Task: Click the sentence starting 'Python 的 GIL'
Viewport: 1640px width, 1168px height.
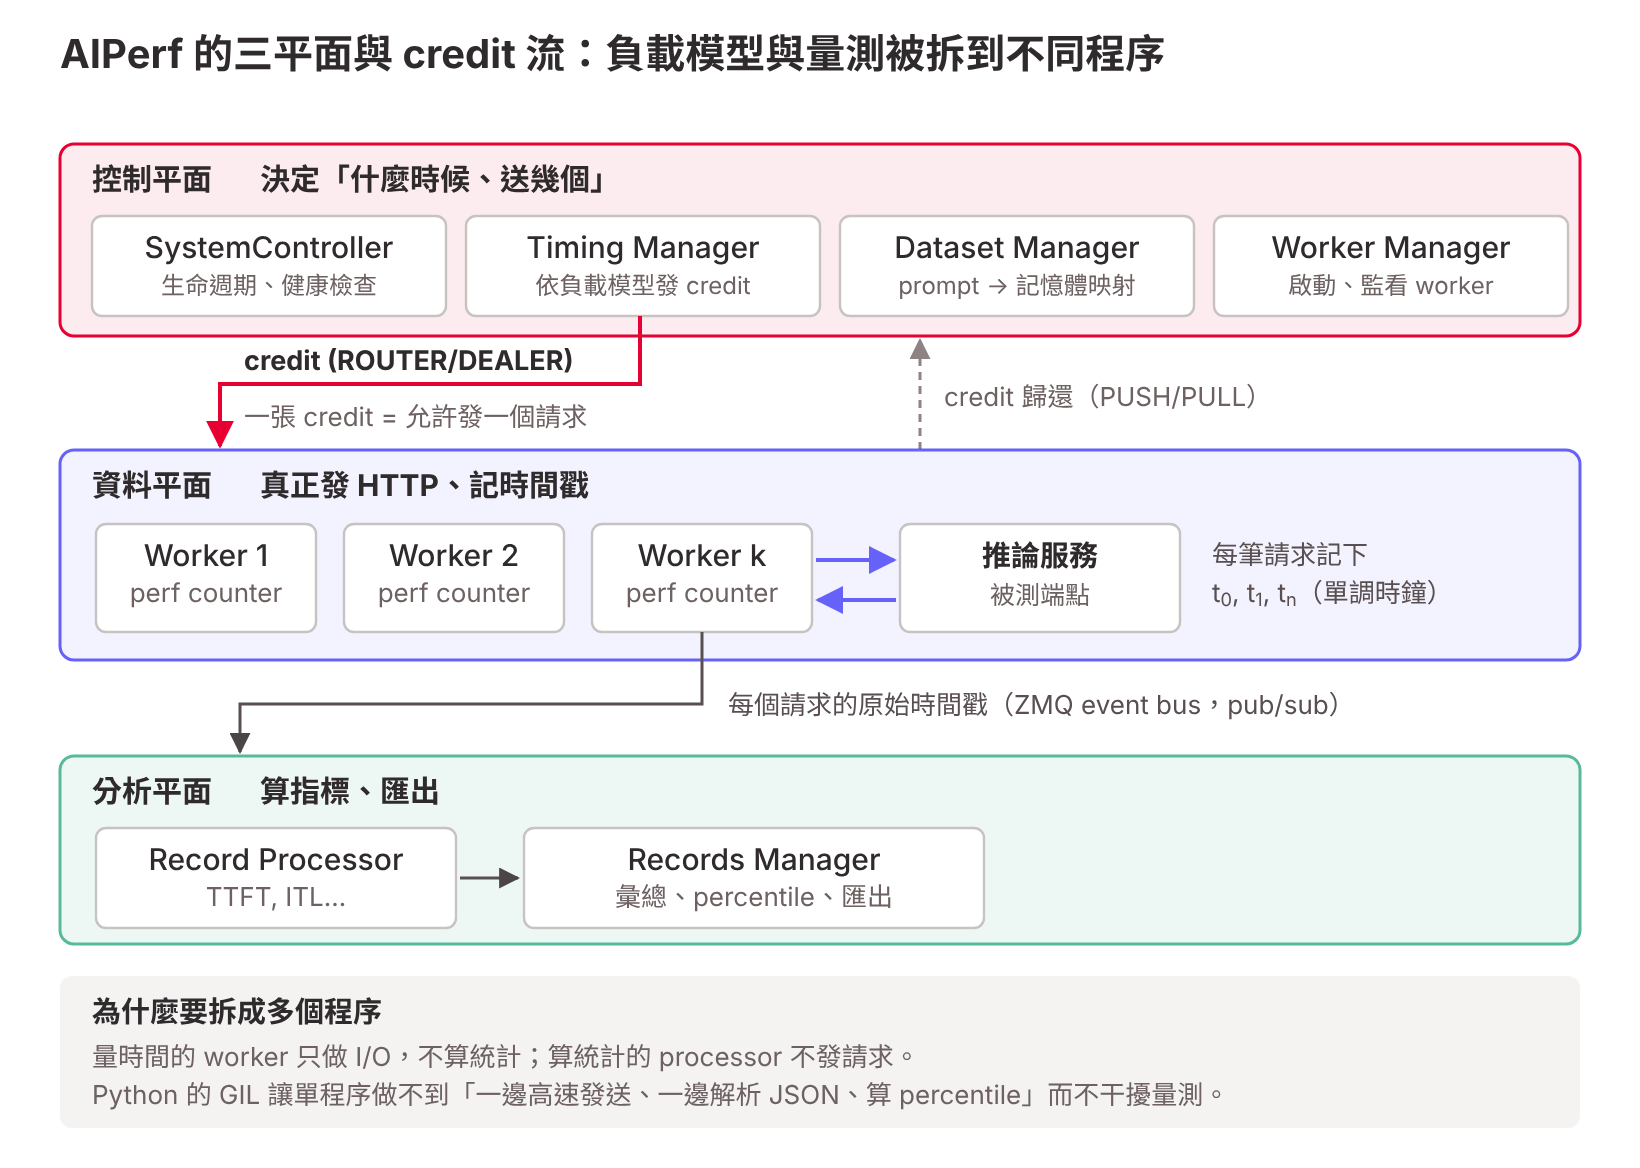Action: point(658,1095)
